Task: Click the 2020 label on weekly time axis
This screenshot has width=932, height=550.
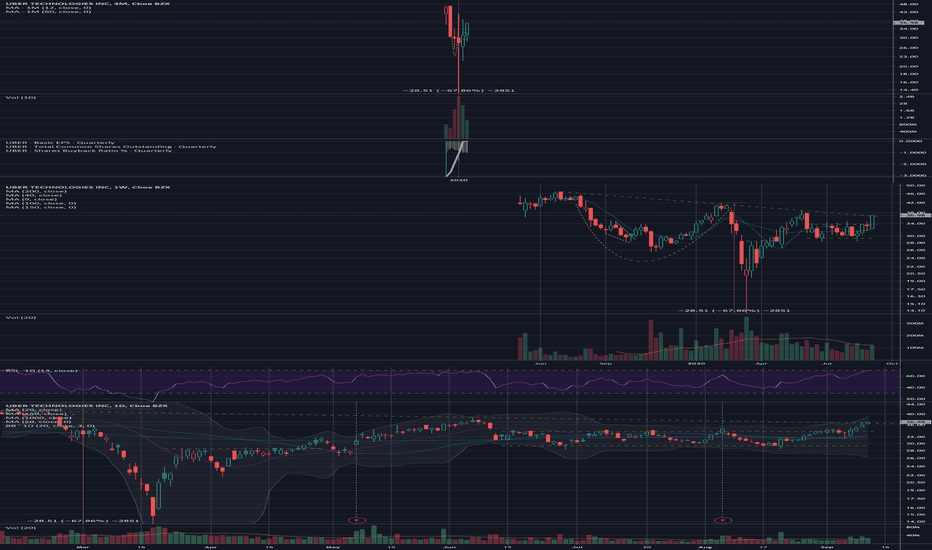Action: point(696,363)
